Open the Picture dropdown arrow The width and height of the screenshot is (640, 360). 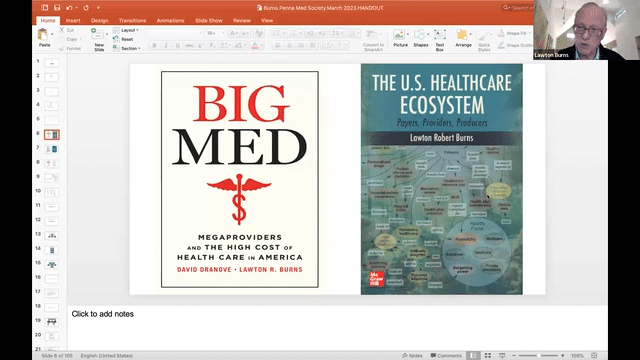(407, 34)
